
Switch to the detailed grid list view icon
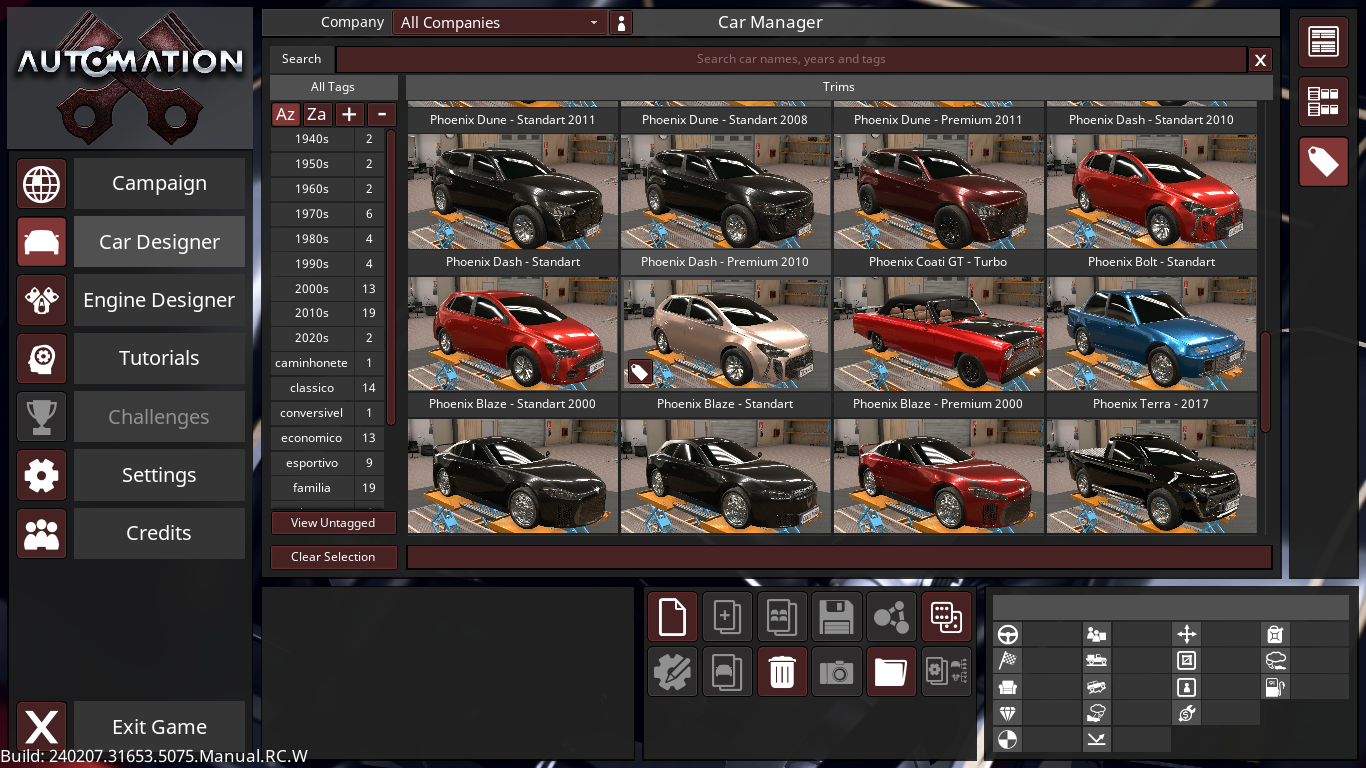pyautogui.click(x=1323, y=102)
